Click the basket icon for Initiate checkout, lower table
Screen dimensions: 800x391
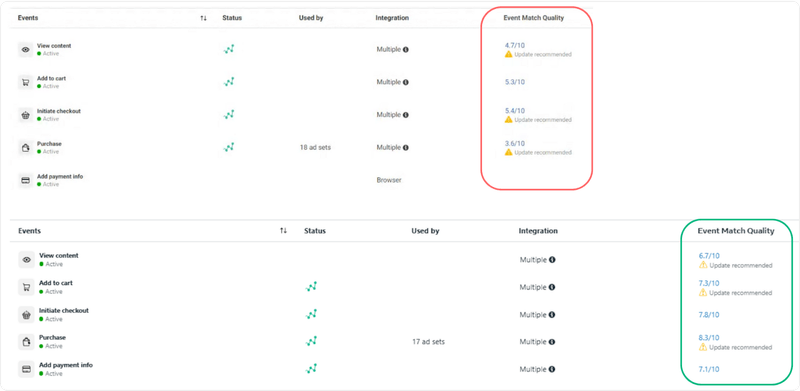click(x=27, y=314)
